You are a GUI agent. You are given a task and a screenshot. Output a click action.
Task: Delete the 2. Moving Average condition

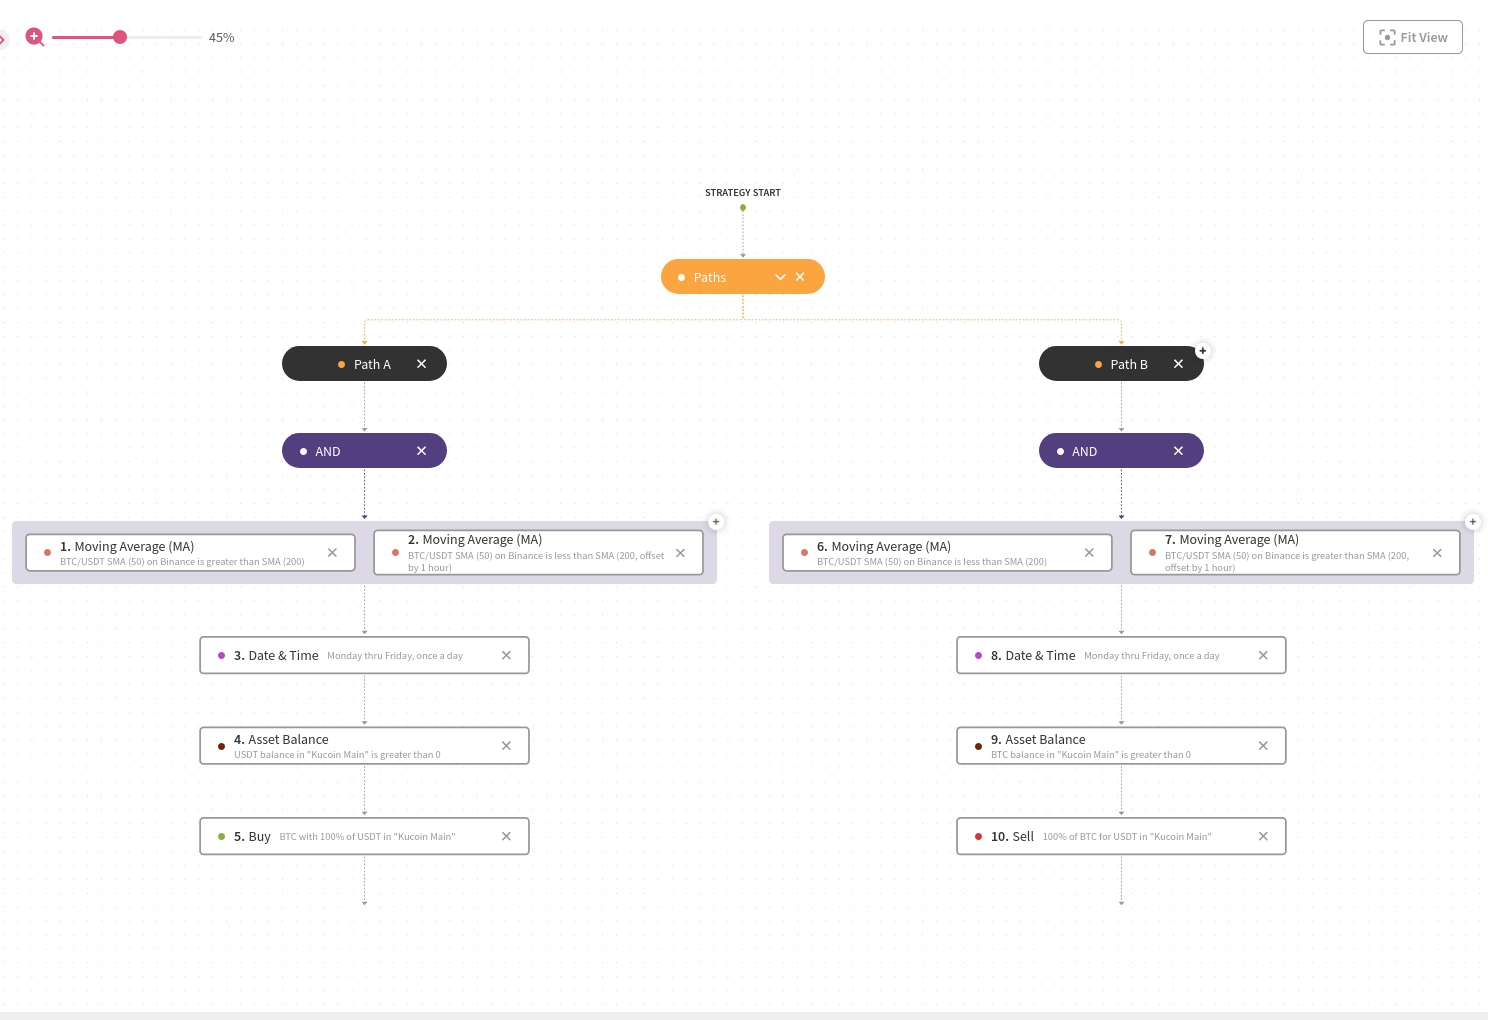pos(680,553)
